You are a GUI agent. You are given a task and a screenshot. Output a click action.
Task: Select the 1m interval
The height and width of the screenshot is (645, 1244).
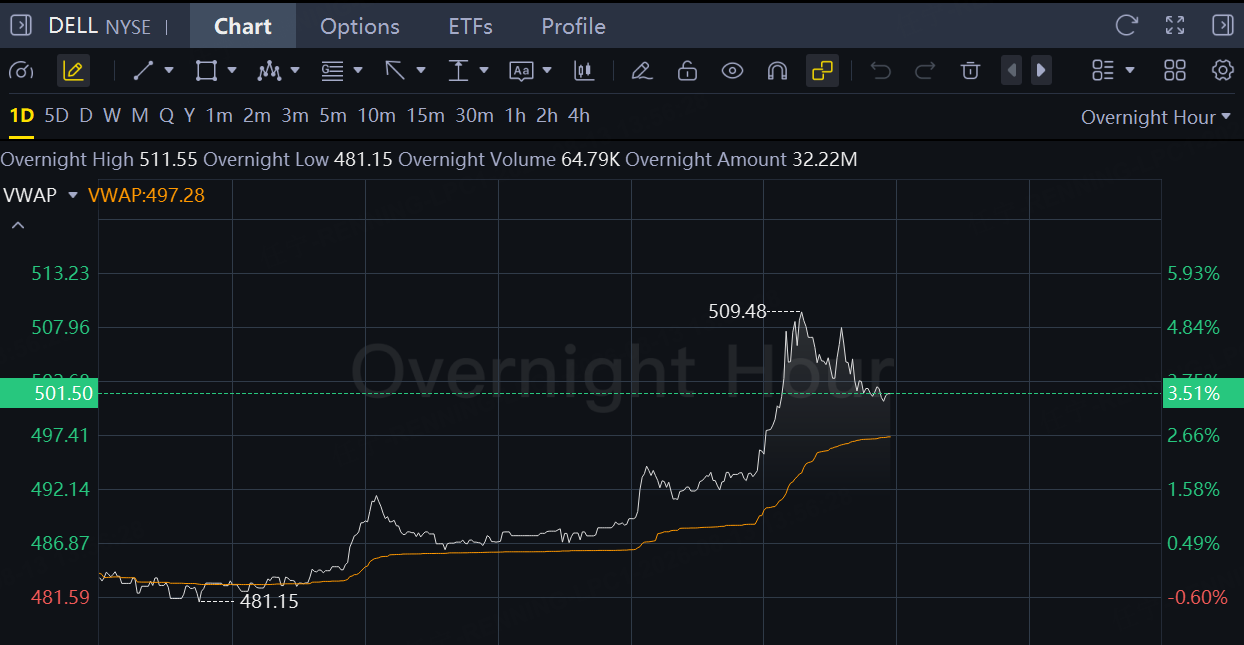click(x=219, y=116)
